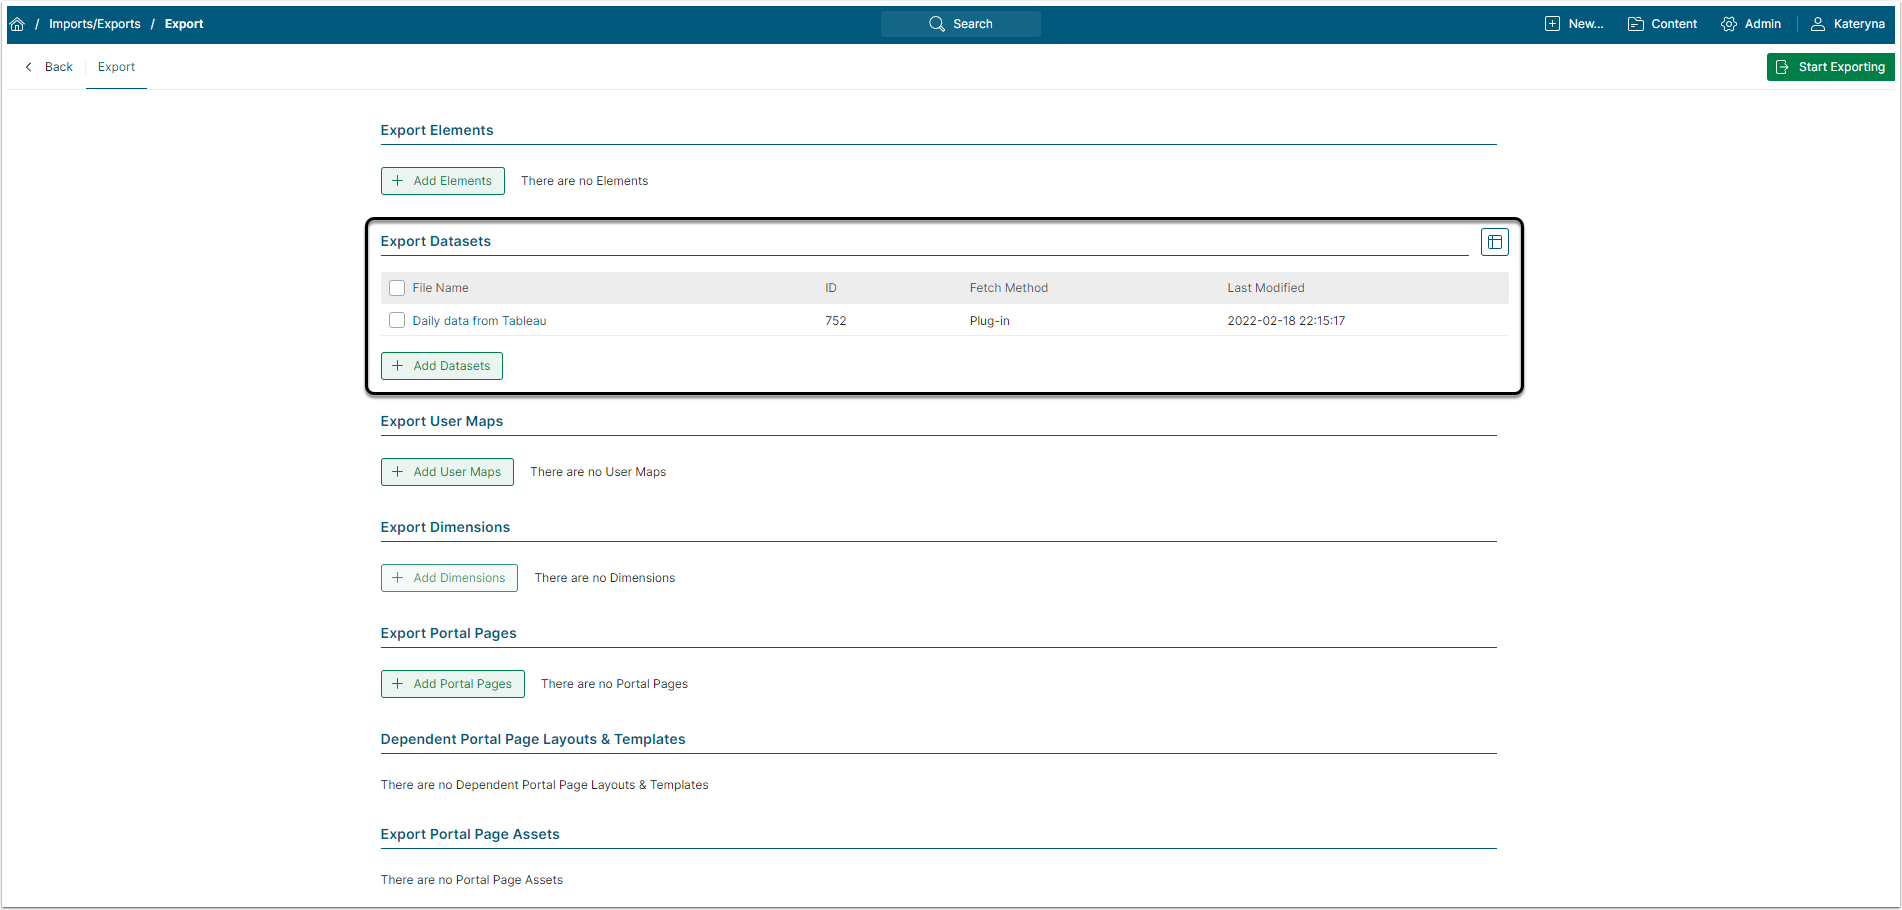Screen dimensions: 1902x910
Task: Click the gear icon beside Admin
Action: [1728, 24]
